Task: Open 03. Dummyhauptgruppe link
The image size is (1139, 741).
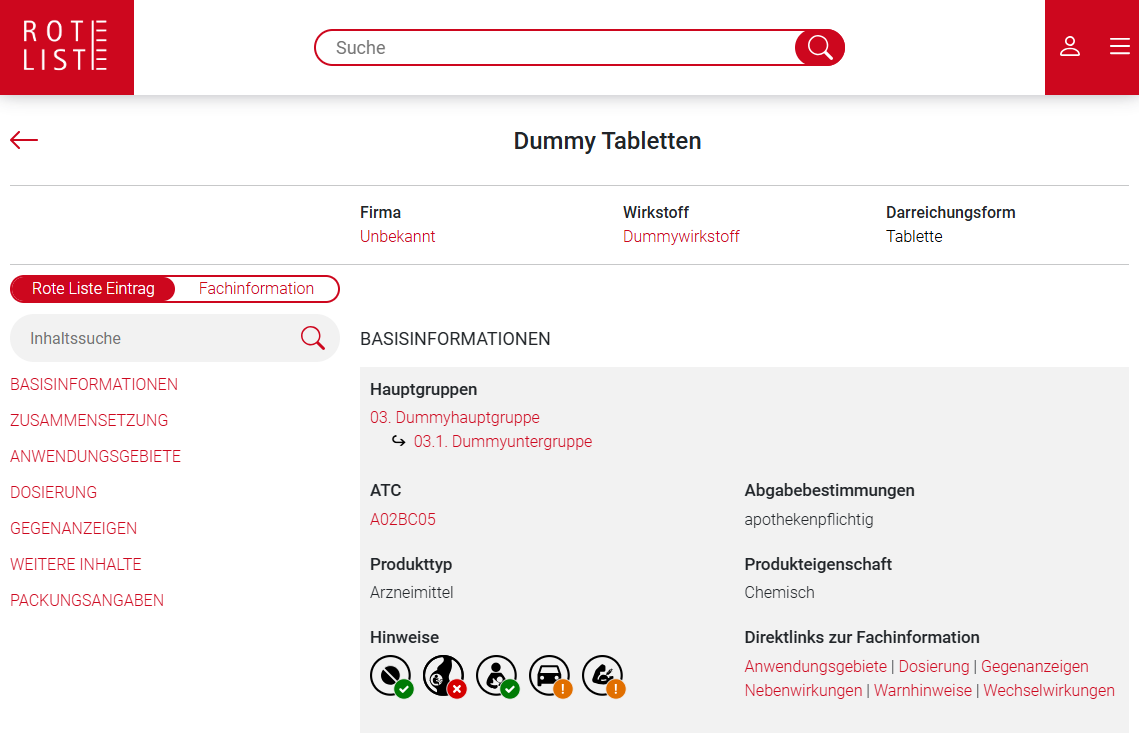Action: click(455, 418)
